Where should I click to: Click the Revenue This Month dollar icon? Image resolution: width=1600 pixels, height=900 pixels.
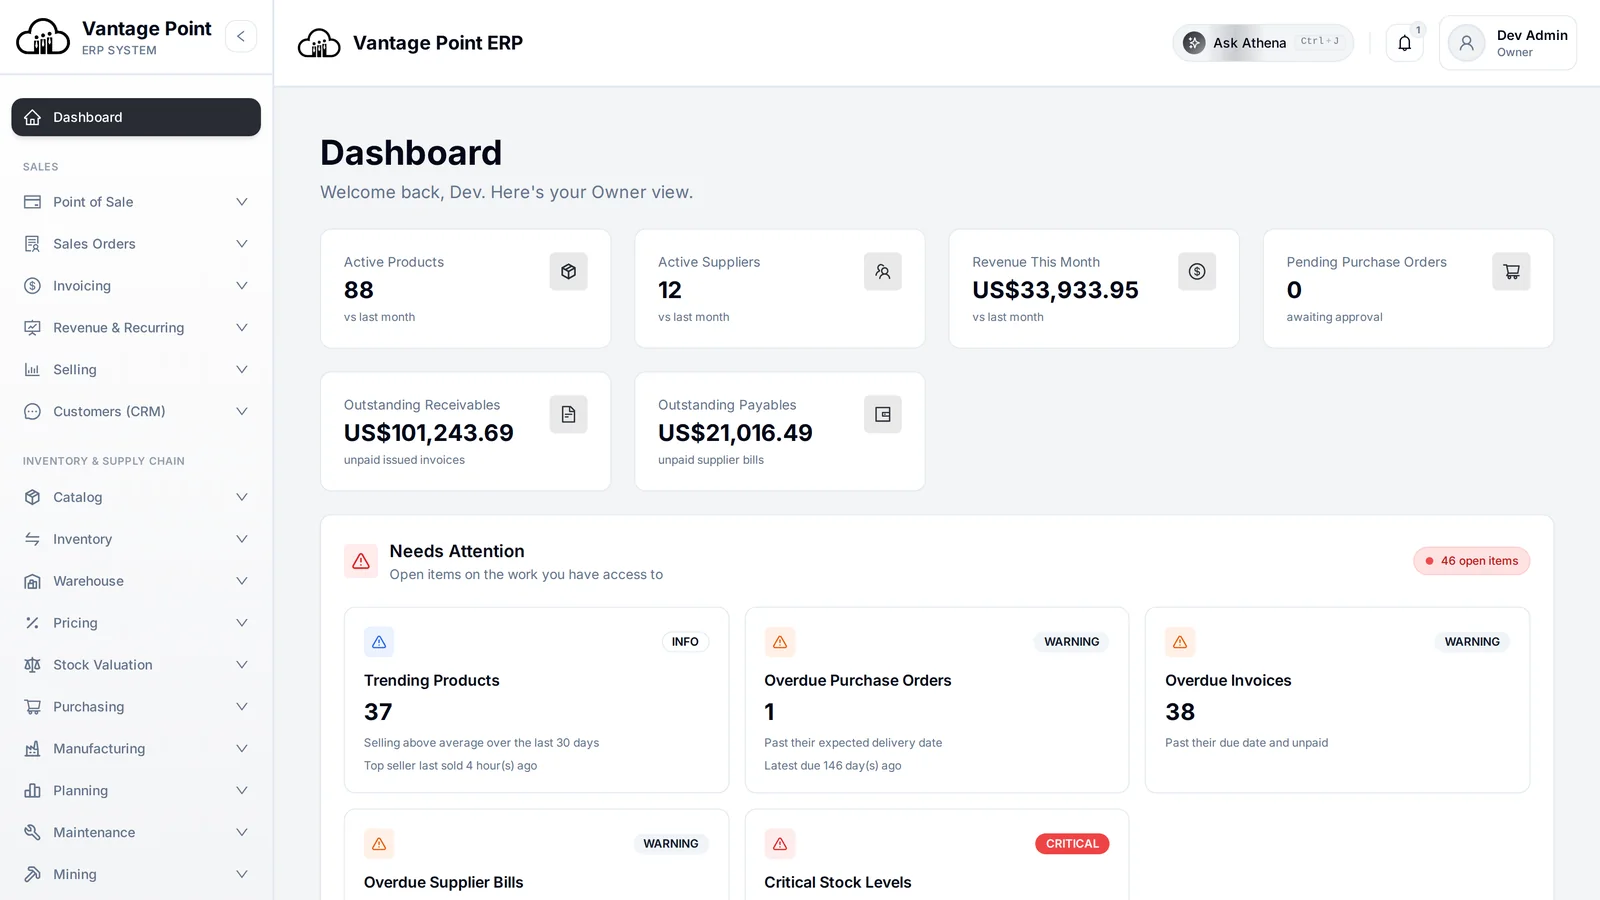(1197, 271)
